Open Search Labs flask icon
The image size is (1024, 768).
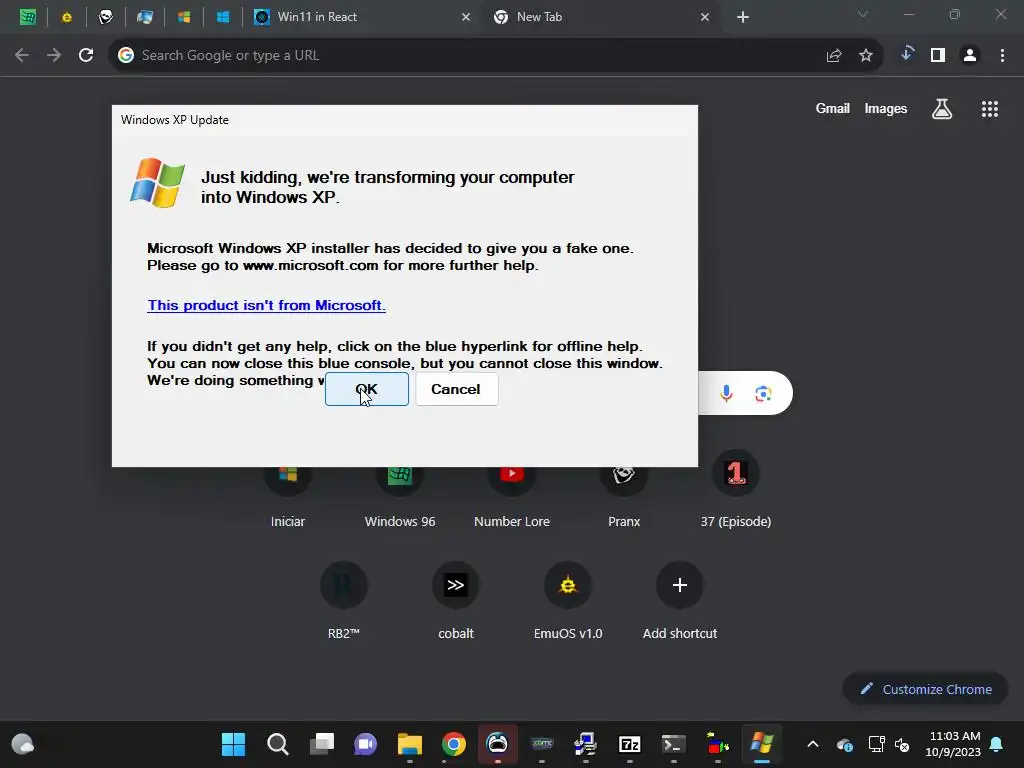[x=942, y=109]
